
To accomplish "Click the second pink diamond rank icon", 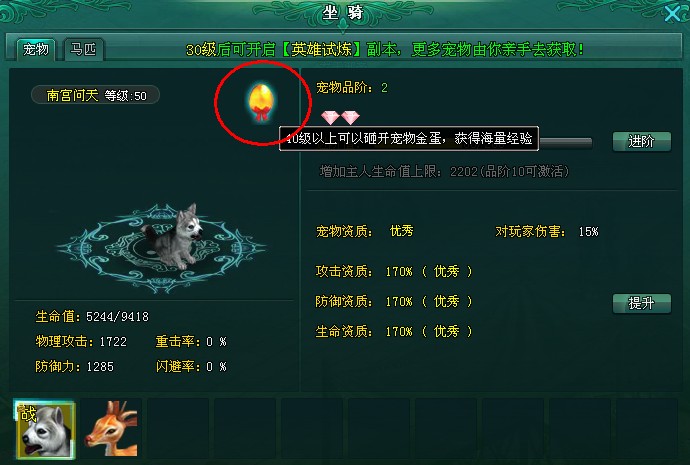I will pos(351,117).
